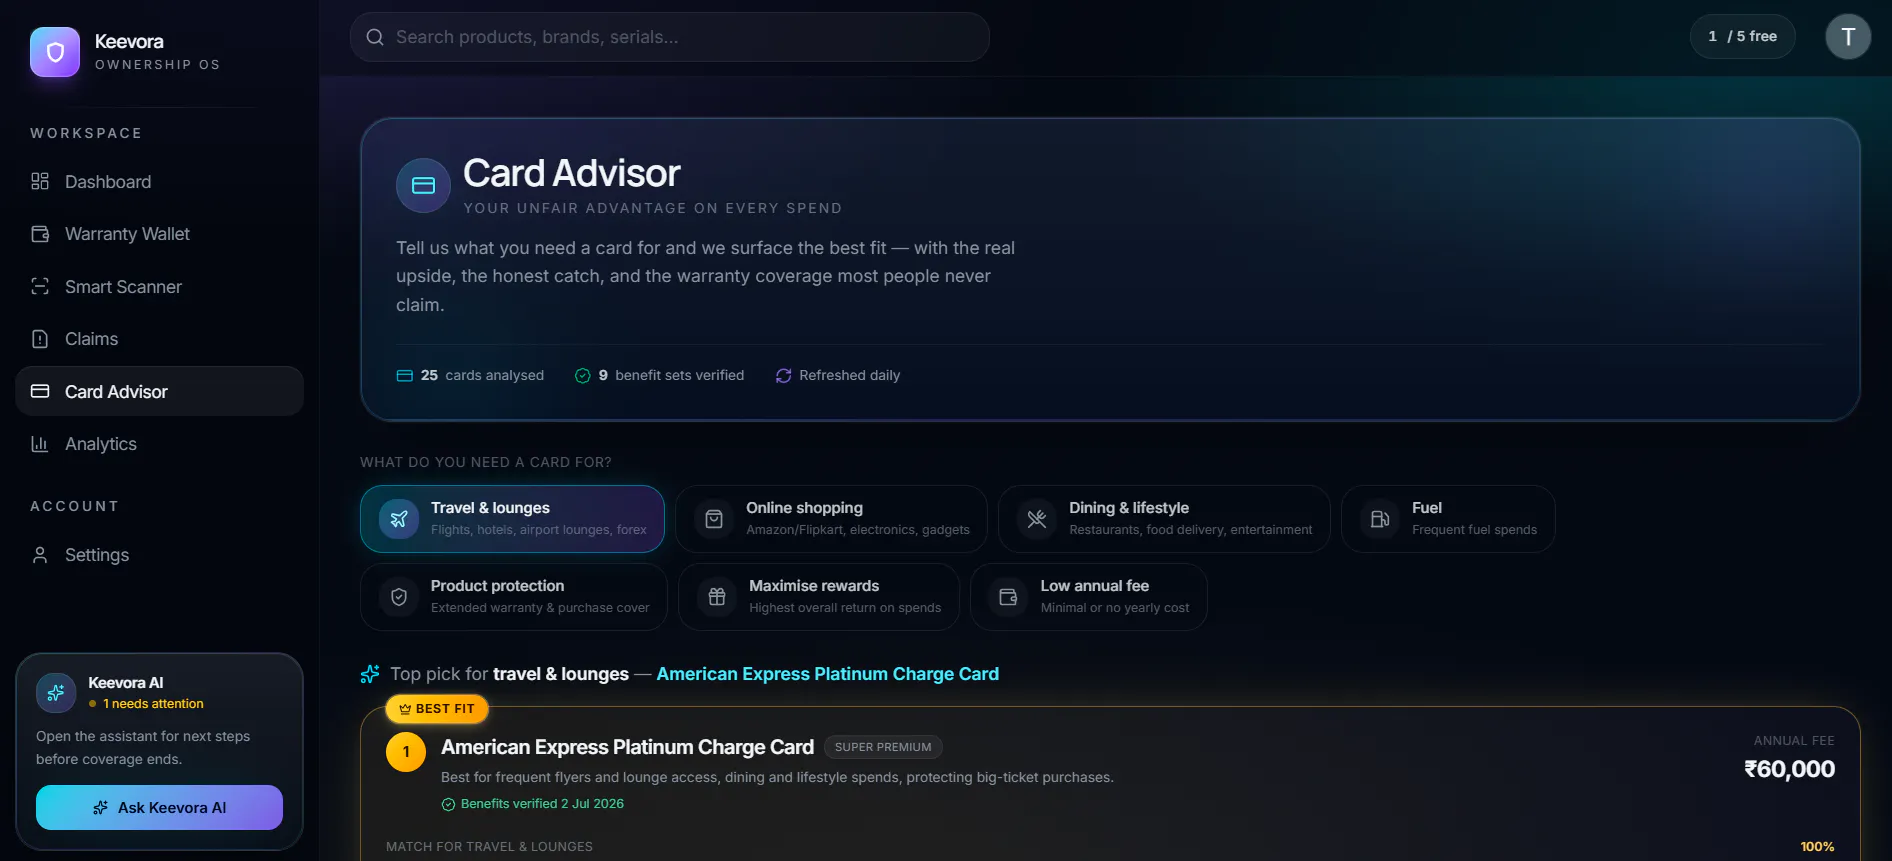1892x861 pixels.
Task: Click the Settings person icon
Action: coord(40,555)
